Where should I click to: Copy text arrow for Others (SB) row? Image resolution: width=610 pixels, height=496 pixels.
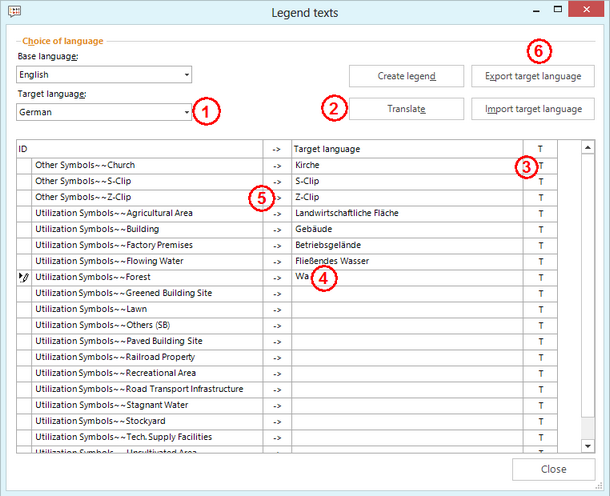[277, 326]
